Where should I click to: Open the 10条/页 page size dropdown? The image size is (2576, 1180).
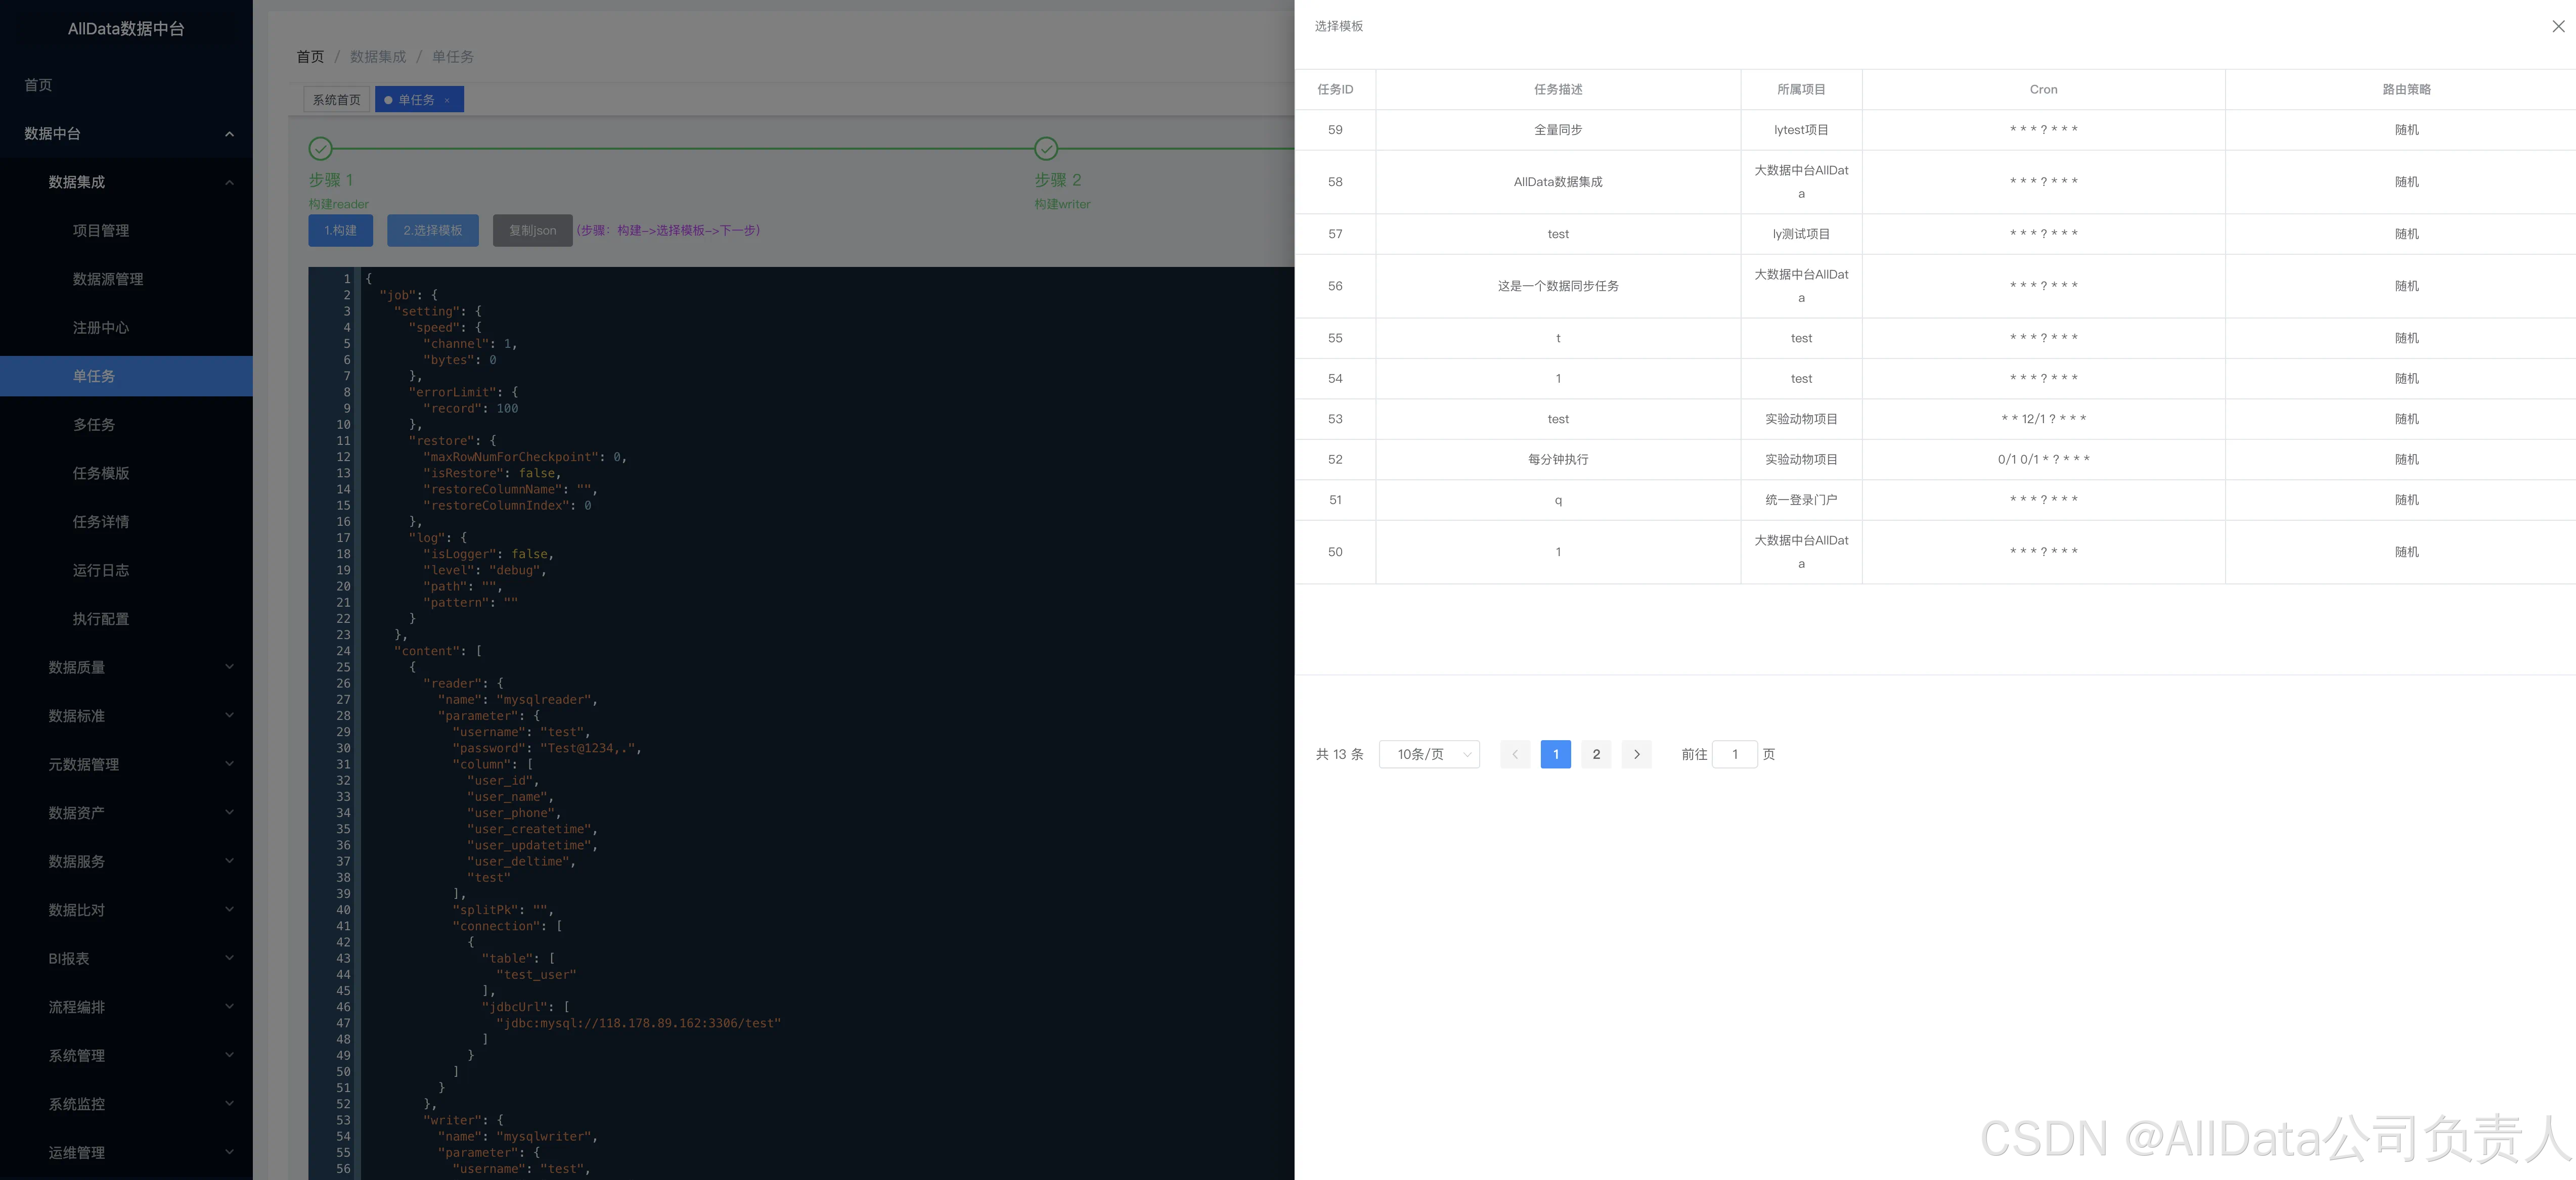[x=1429, y=754]
